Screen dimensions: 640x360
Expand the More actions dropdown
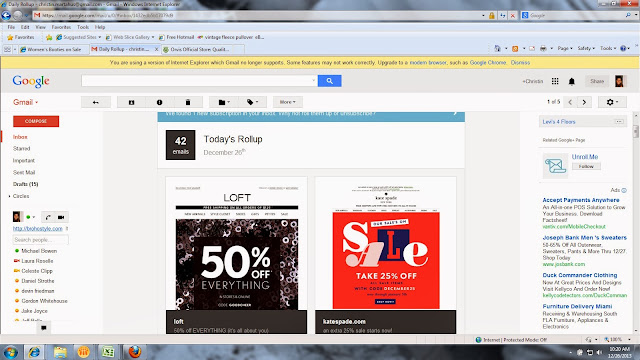(x=287, y=102)
